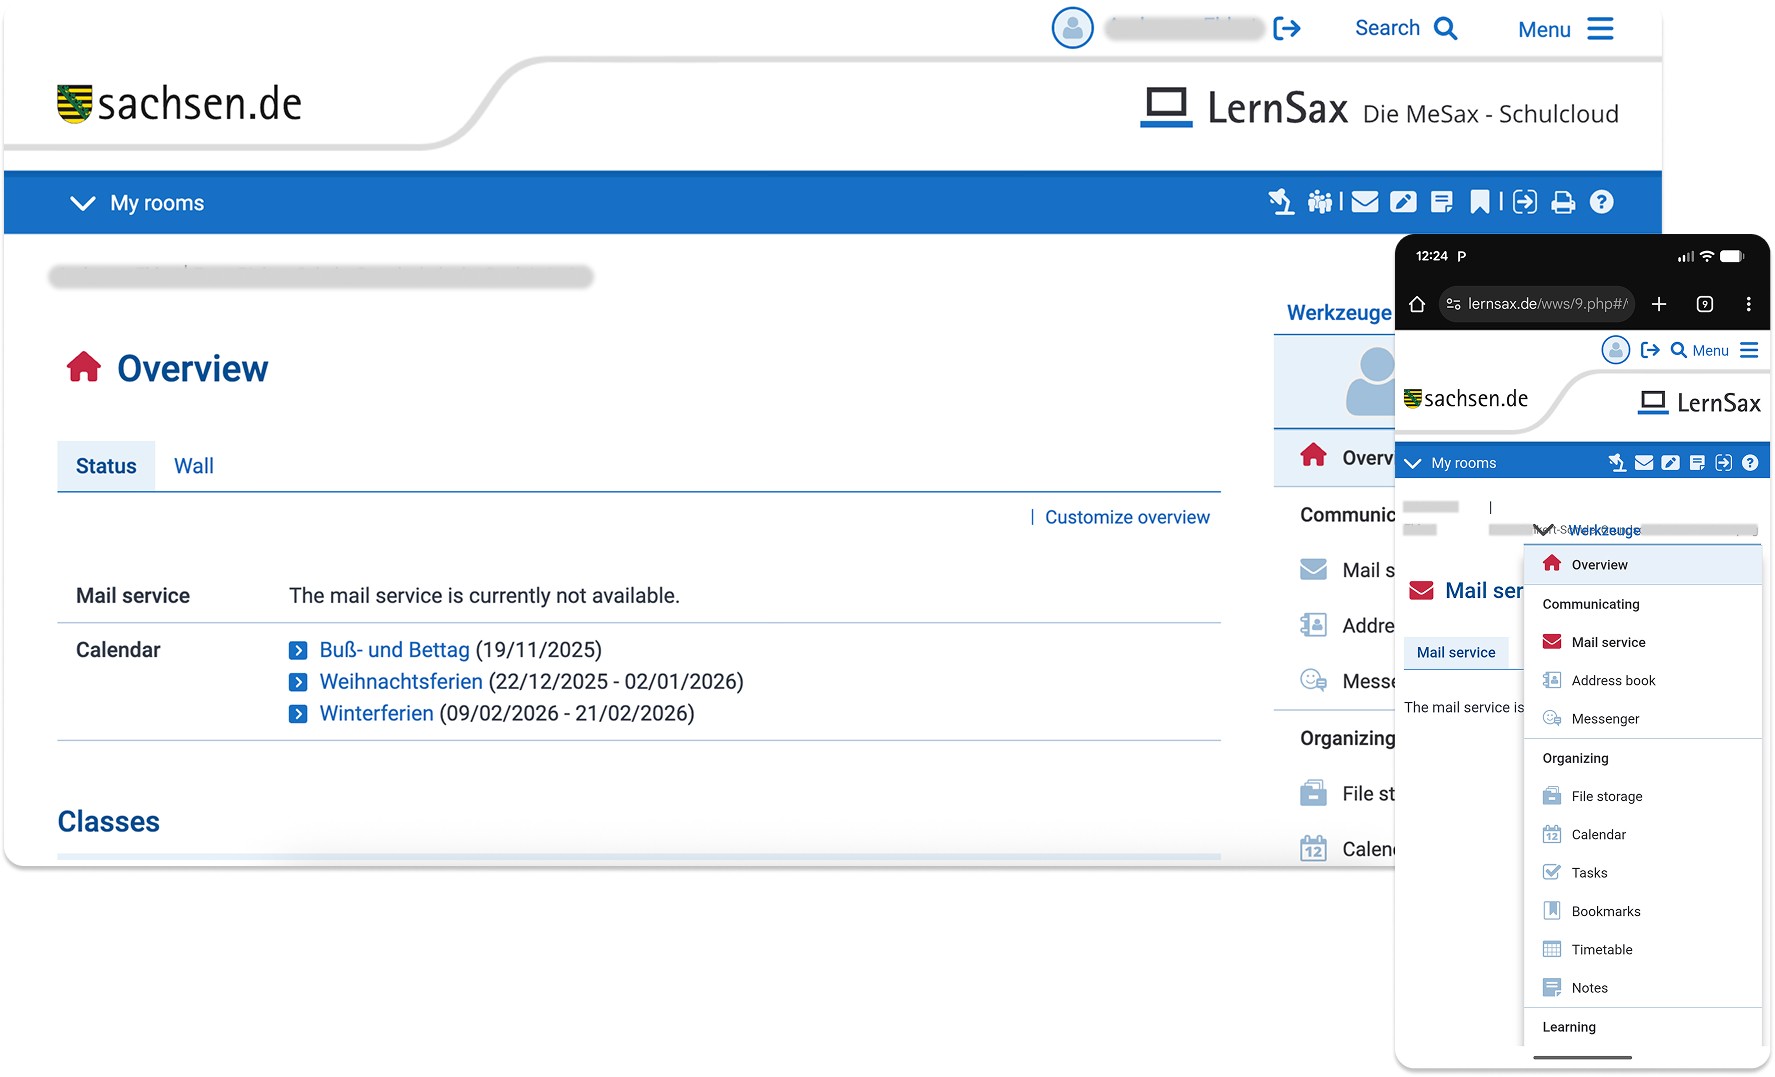The width and height of the screenshot is (1775, 1077).
Task: Select Bookmarks in the phone menu
Action: (1642, 911)
